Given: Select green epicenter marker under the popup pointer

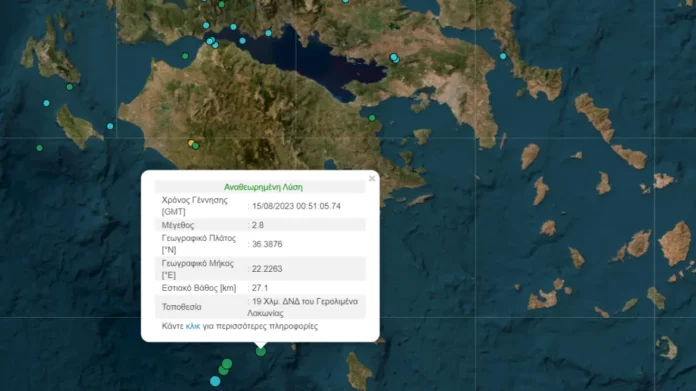Looking at the screenshot, I should click(261, 352).
